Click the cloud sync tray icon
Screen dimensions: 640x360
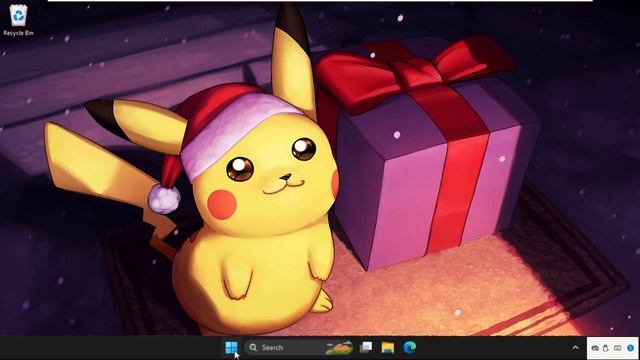(595, 348)
